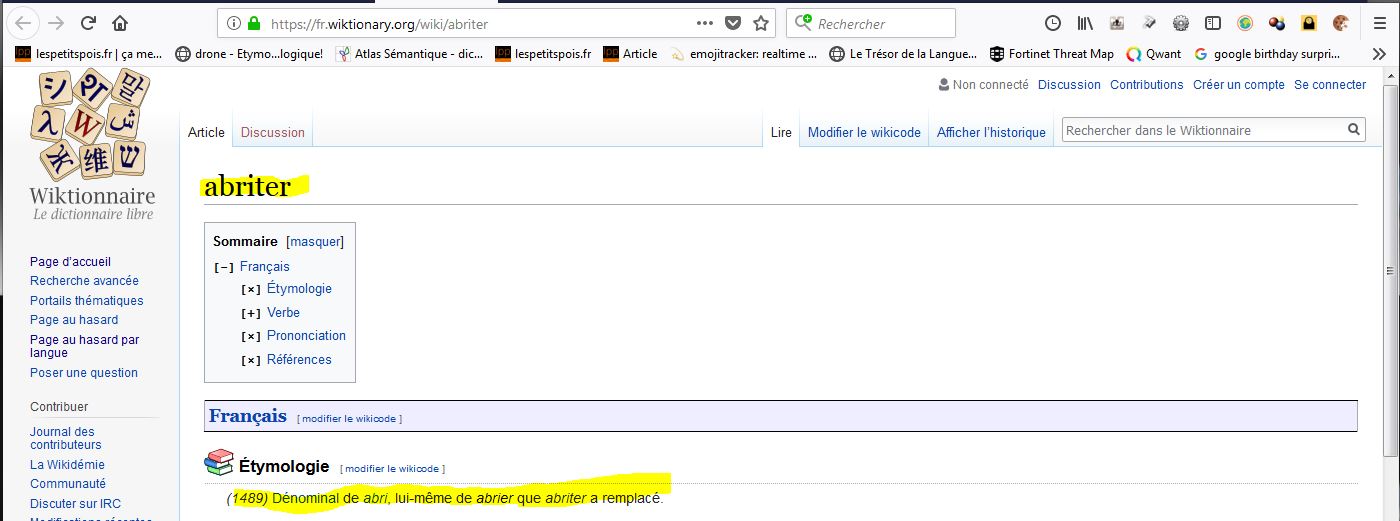Switch to the Discussion tab
Image resolution: width=1400 pixels, height=521 pixels.
tap(272, 132)
